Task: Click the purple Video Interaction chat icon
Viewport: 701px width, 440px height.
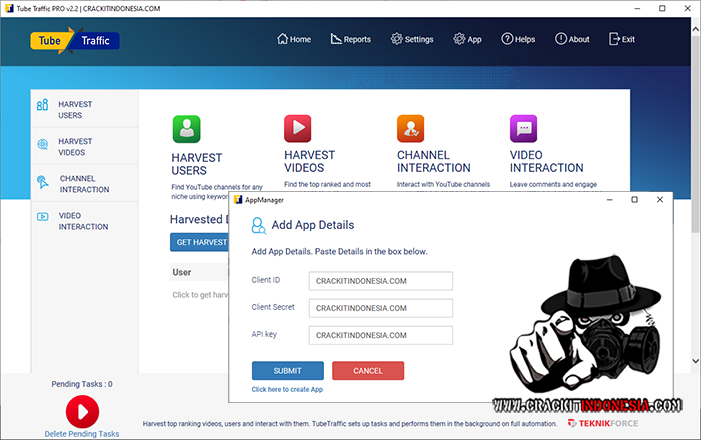Action: click(523, 129)
